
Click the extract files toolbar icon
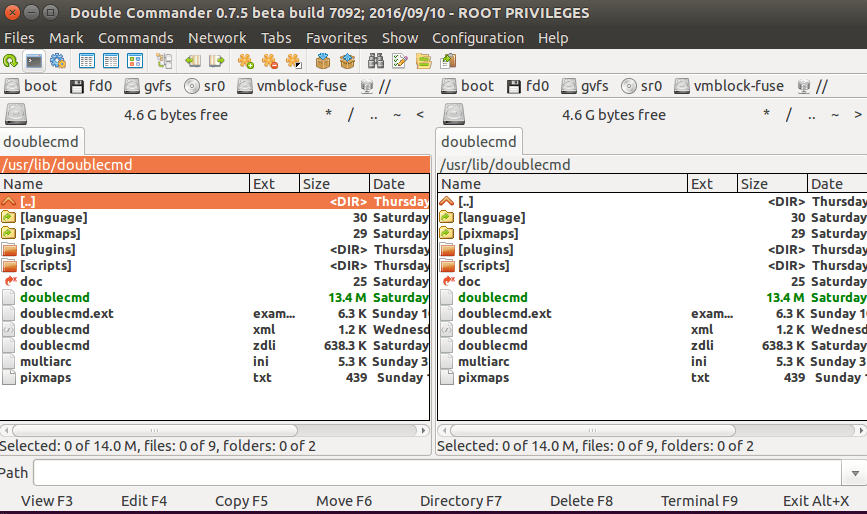[346, 61]
